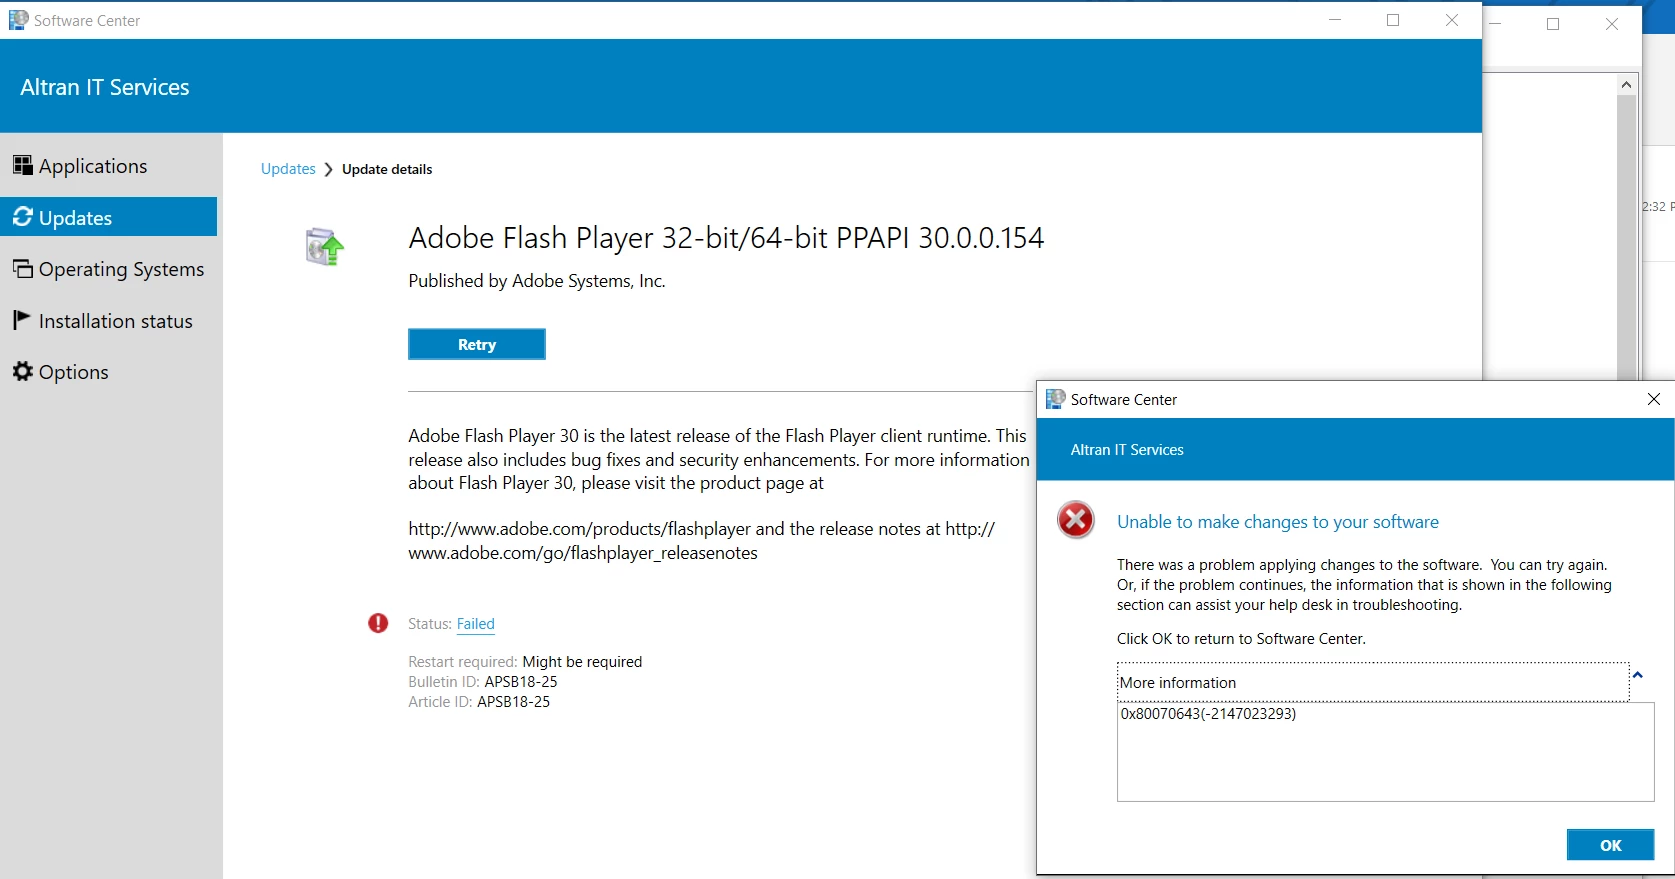Click Published by Adobe Systems, Inc. text

(x=537, y=281)
